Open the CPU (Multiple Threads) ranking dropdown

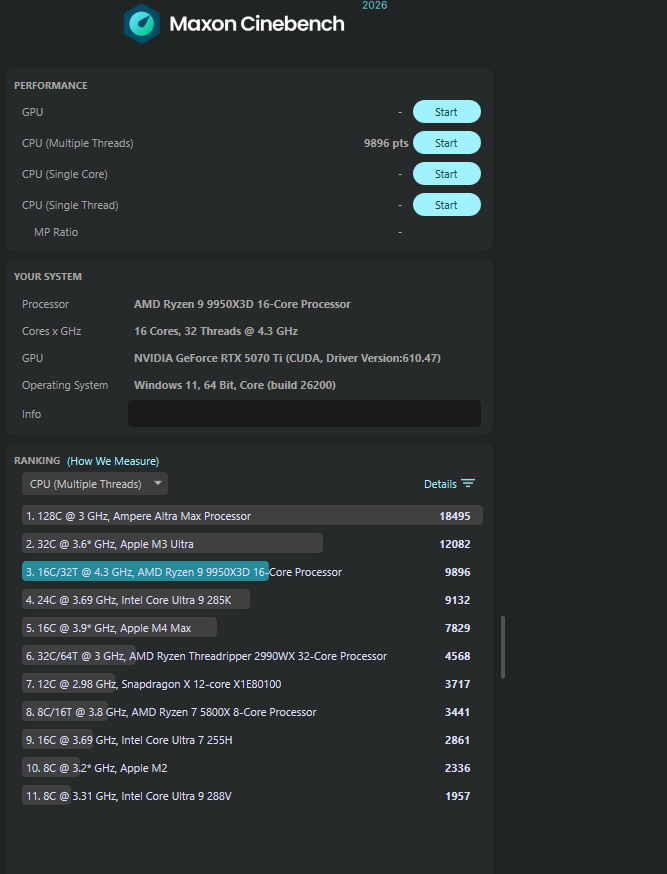tap(95, 484)
